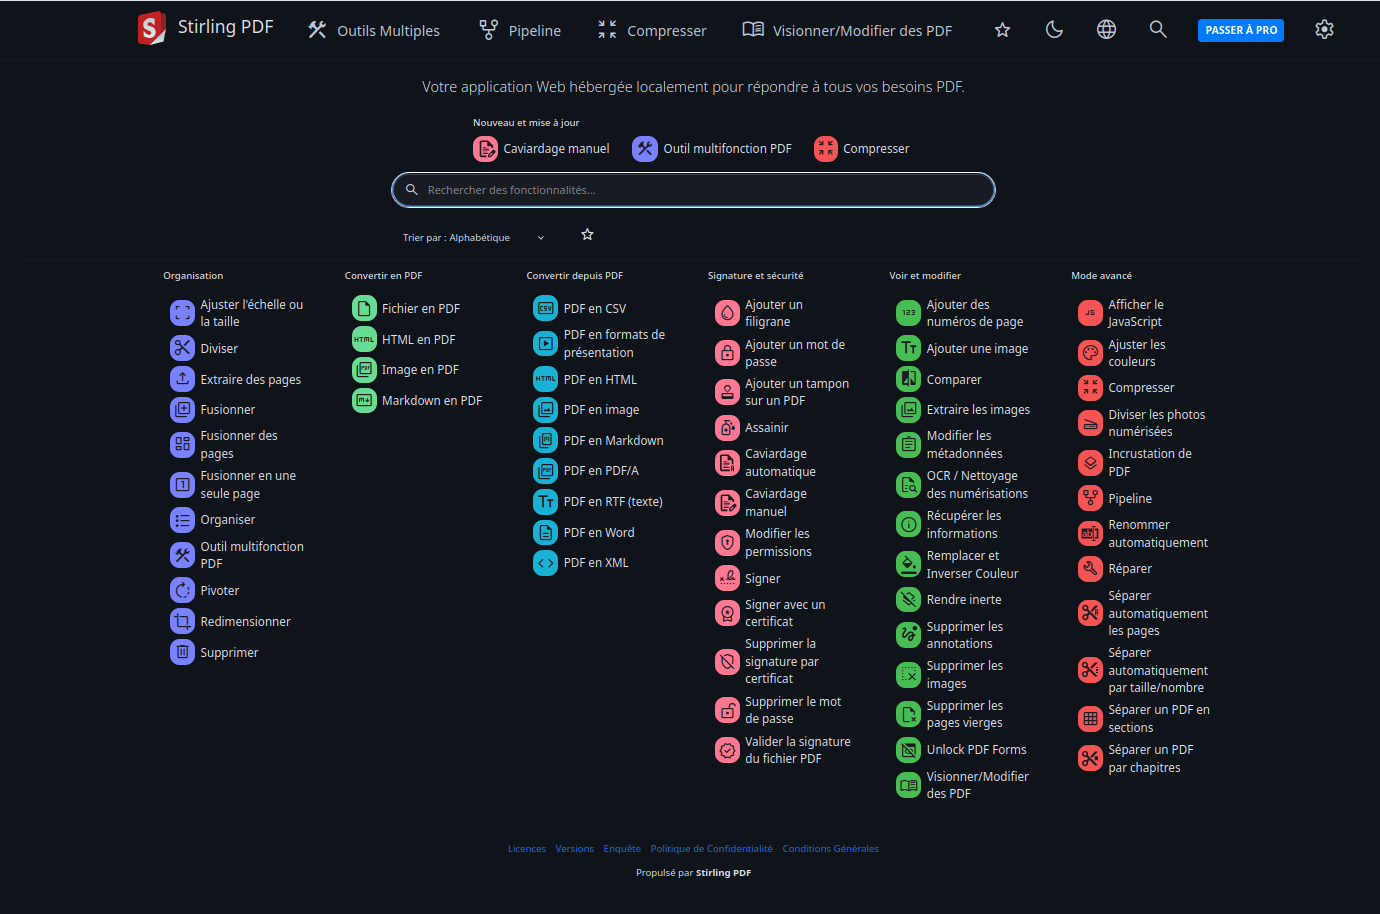Screen dimensions: 1380x914
Task: Click the PASSER À PRO button
Action: [1241, 30]
